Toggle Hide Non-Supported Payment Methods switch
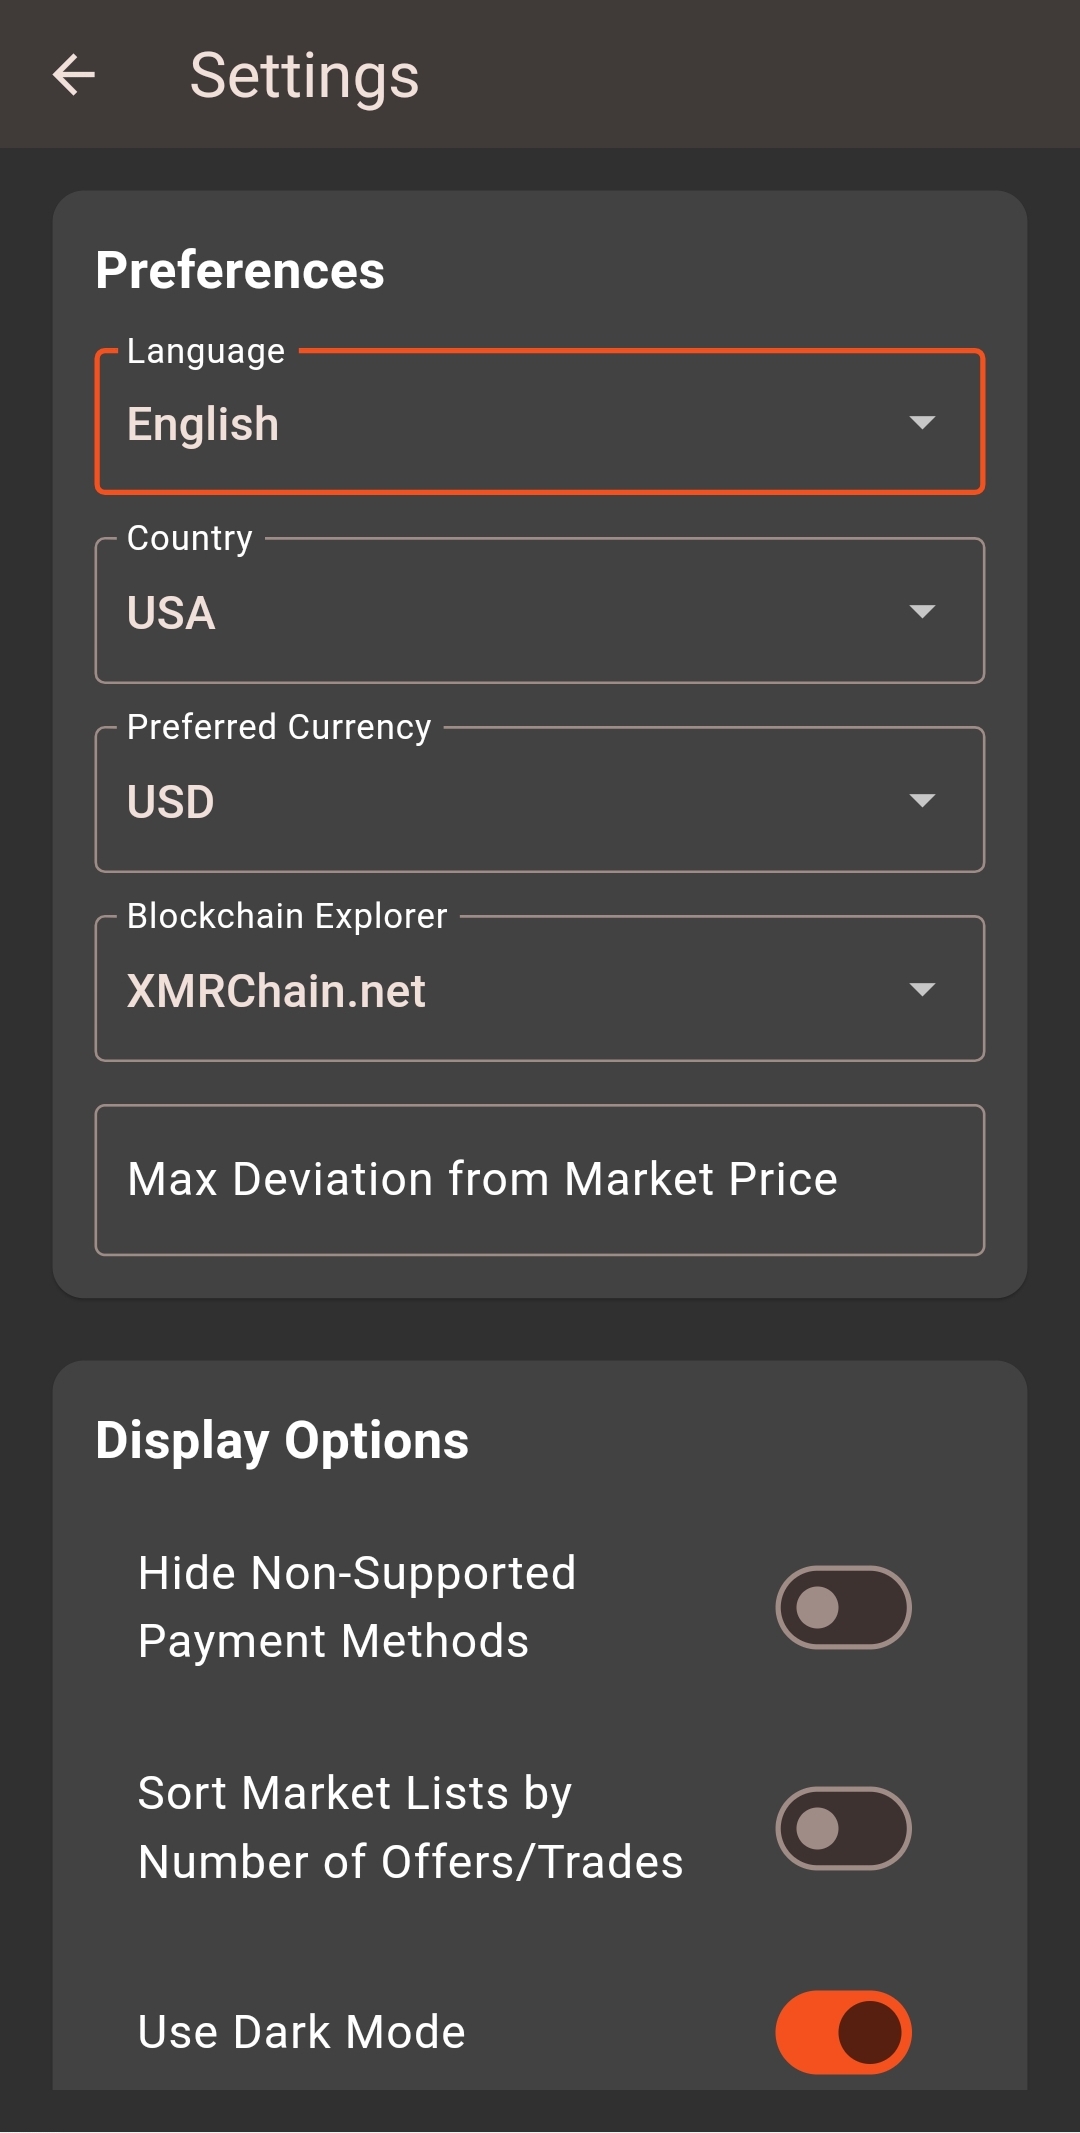Viewport: 1080px width, 2133px height. point(843,1607)
